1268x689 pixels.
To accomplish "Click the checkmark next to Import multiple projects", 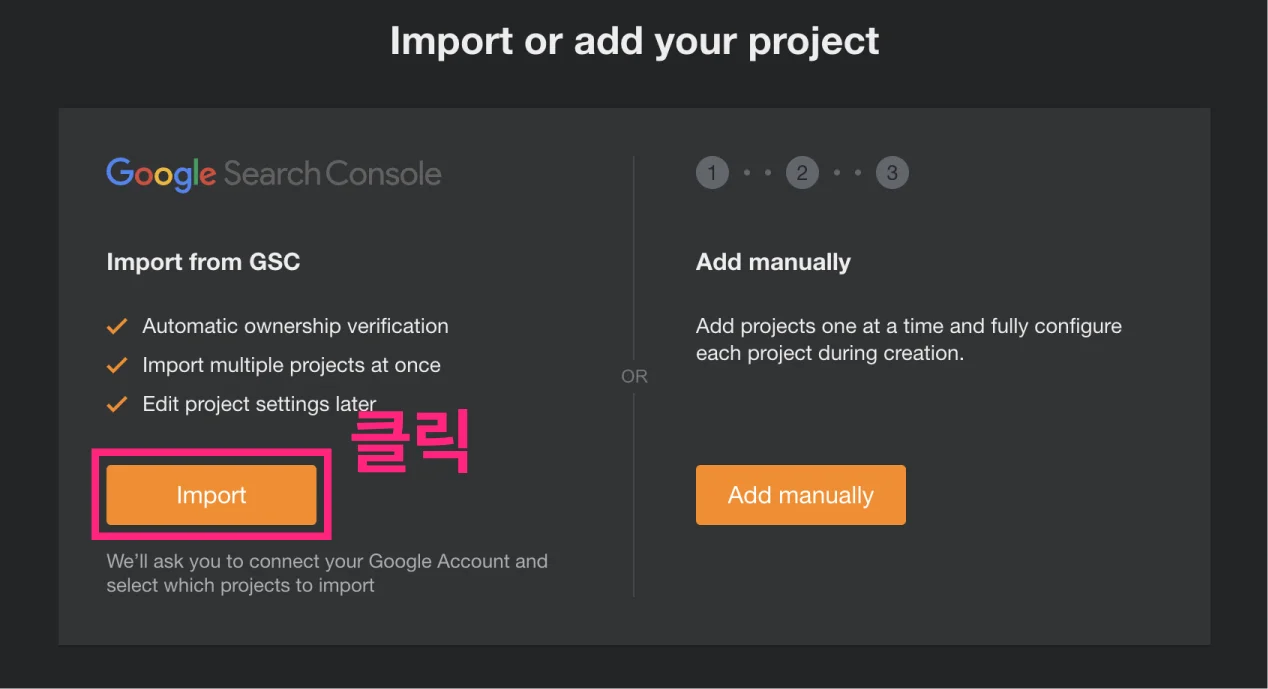I will pyautogui.click(x=117, y=364).
